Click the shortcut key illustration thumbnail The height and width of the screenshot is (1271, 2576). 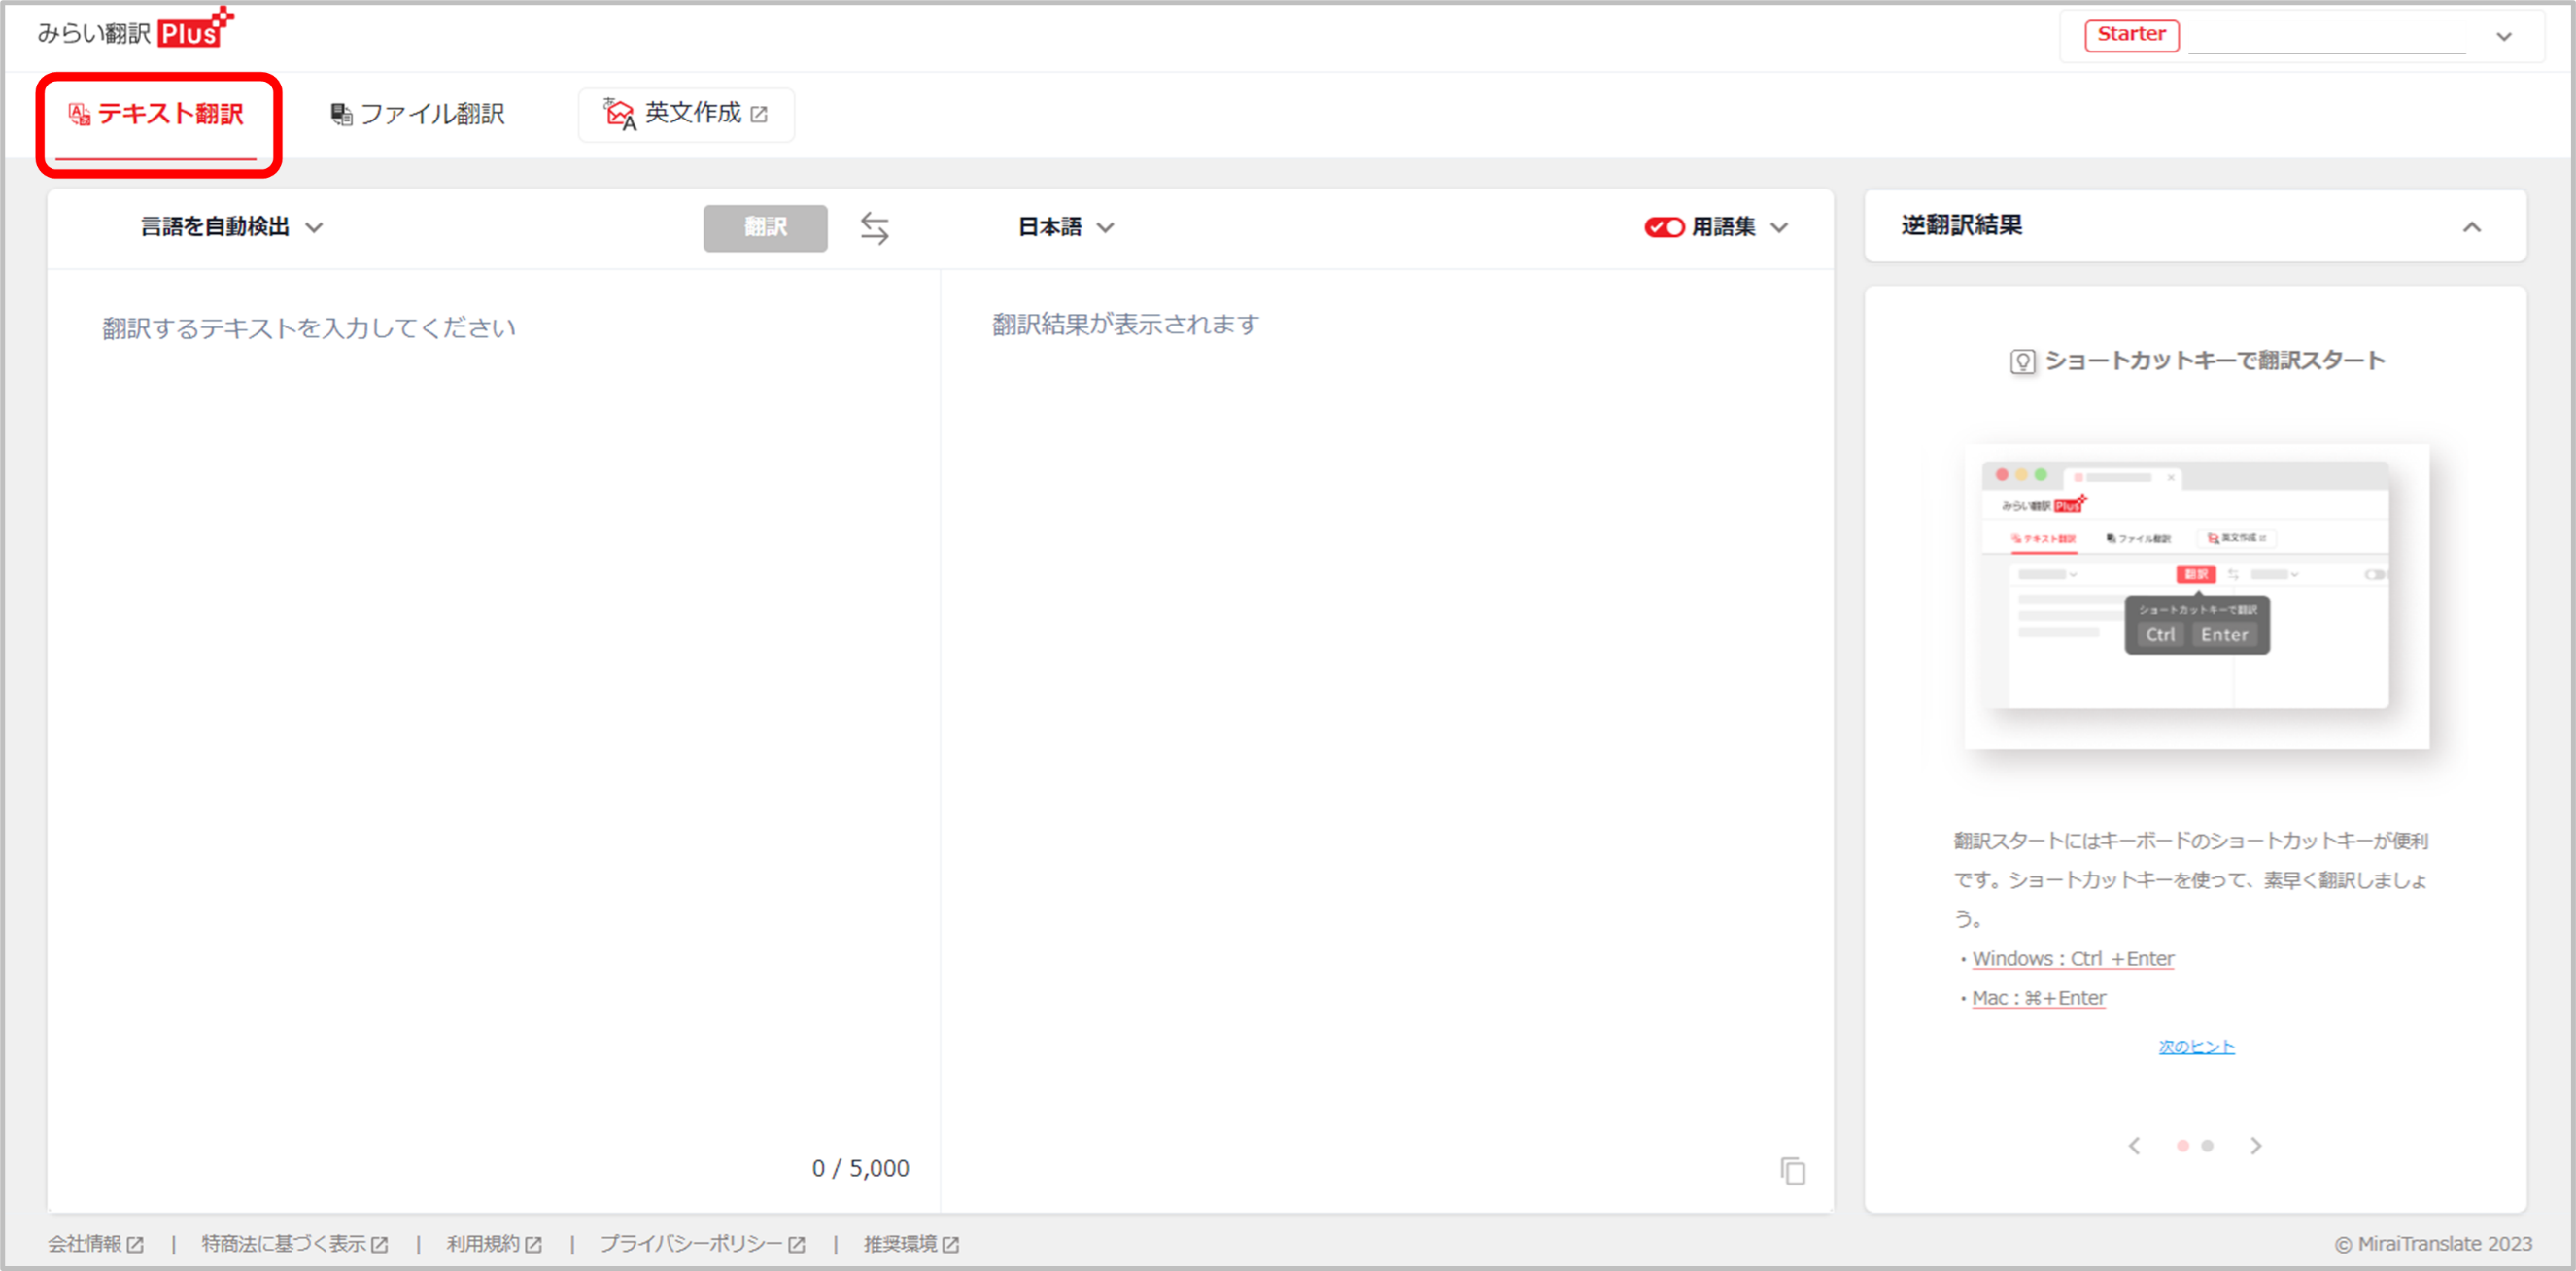2196,596
